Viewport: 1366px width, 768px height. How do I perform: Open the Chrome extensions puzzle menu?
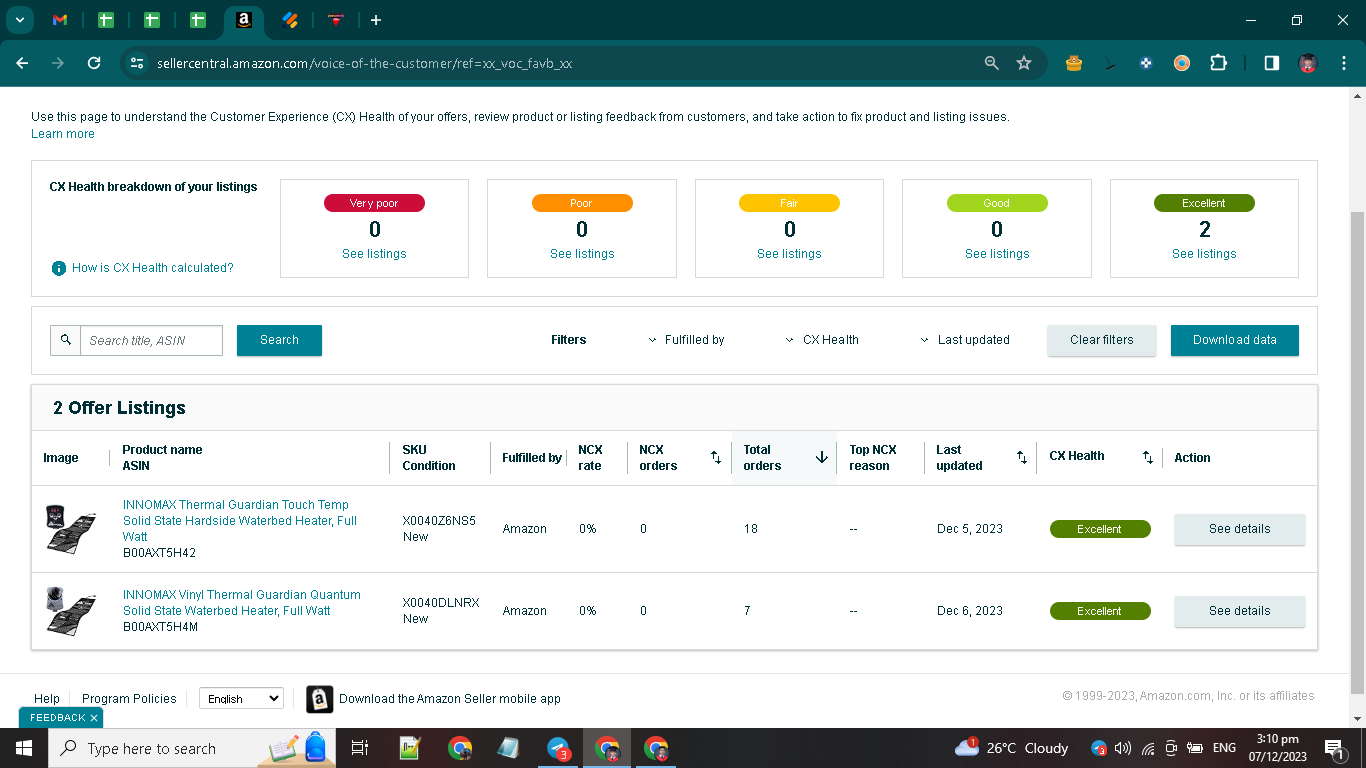tap(1218, 63)
